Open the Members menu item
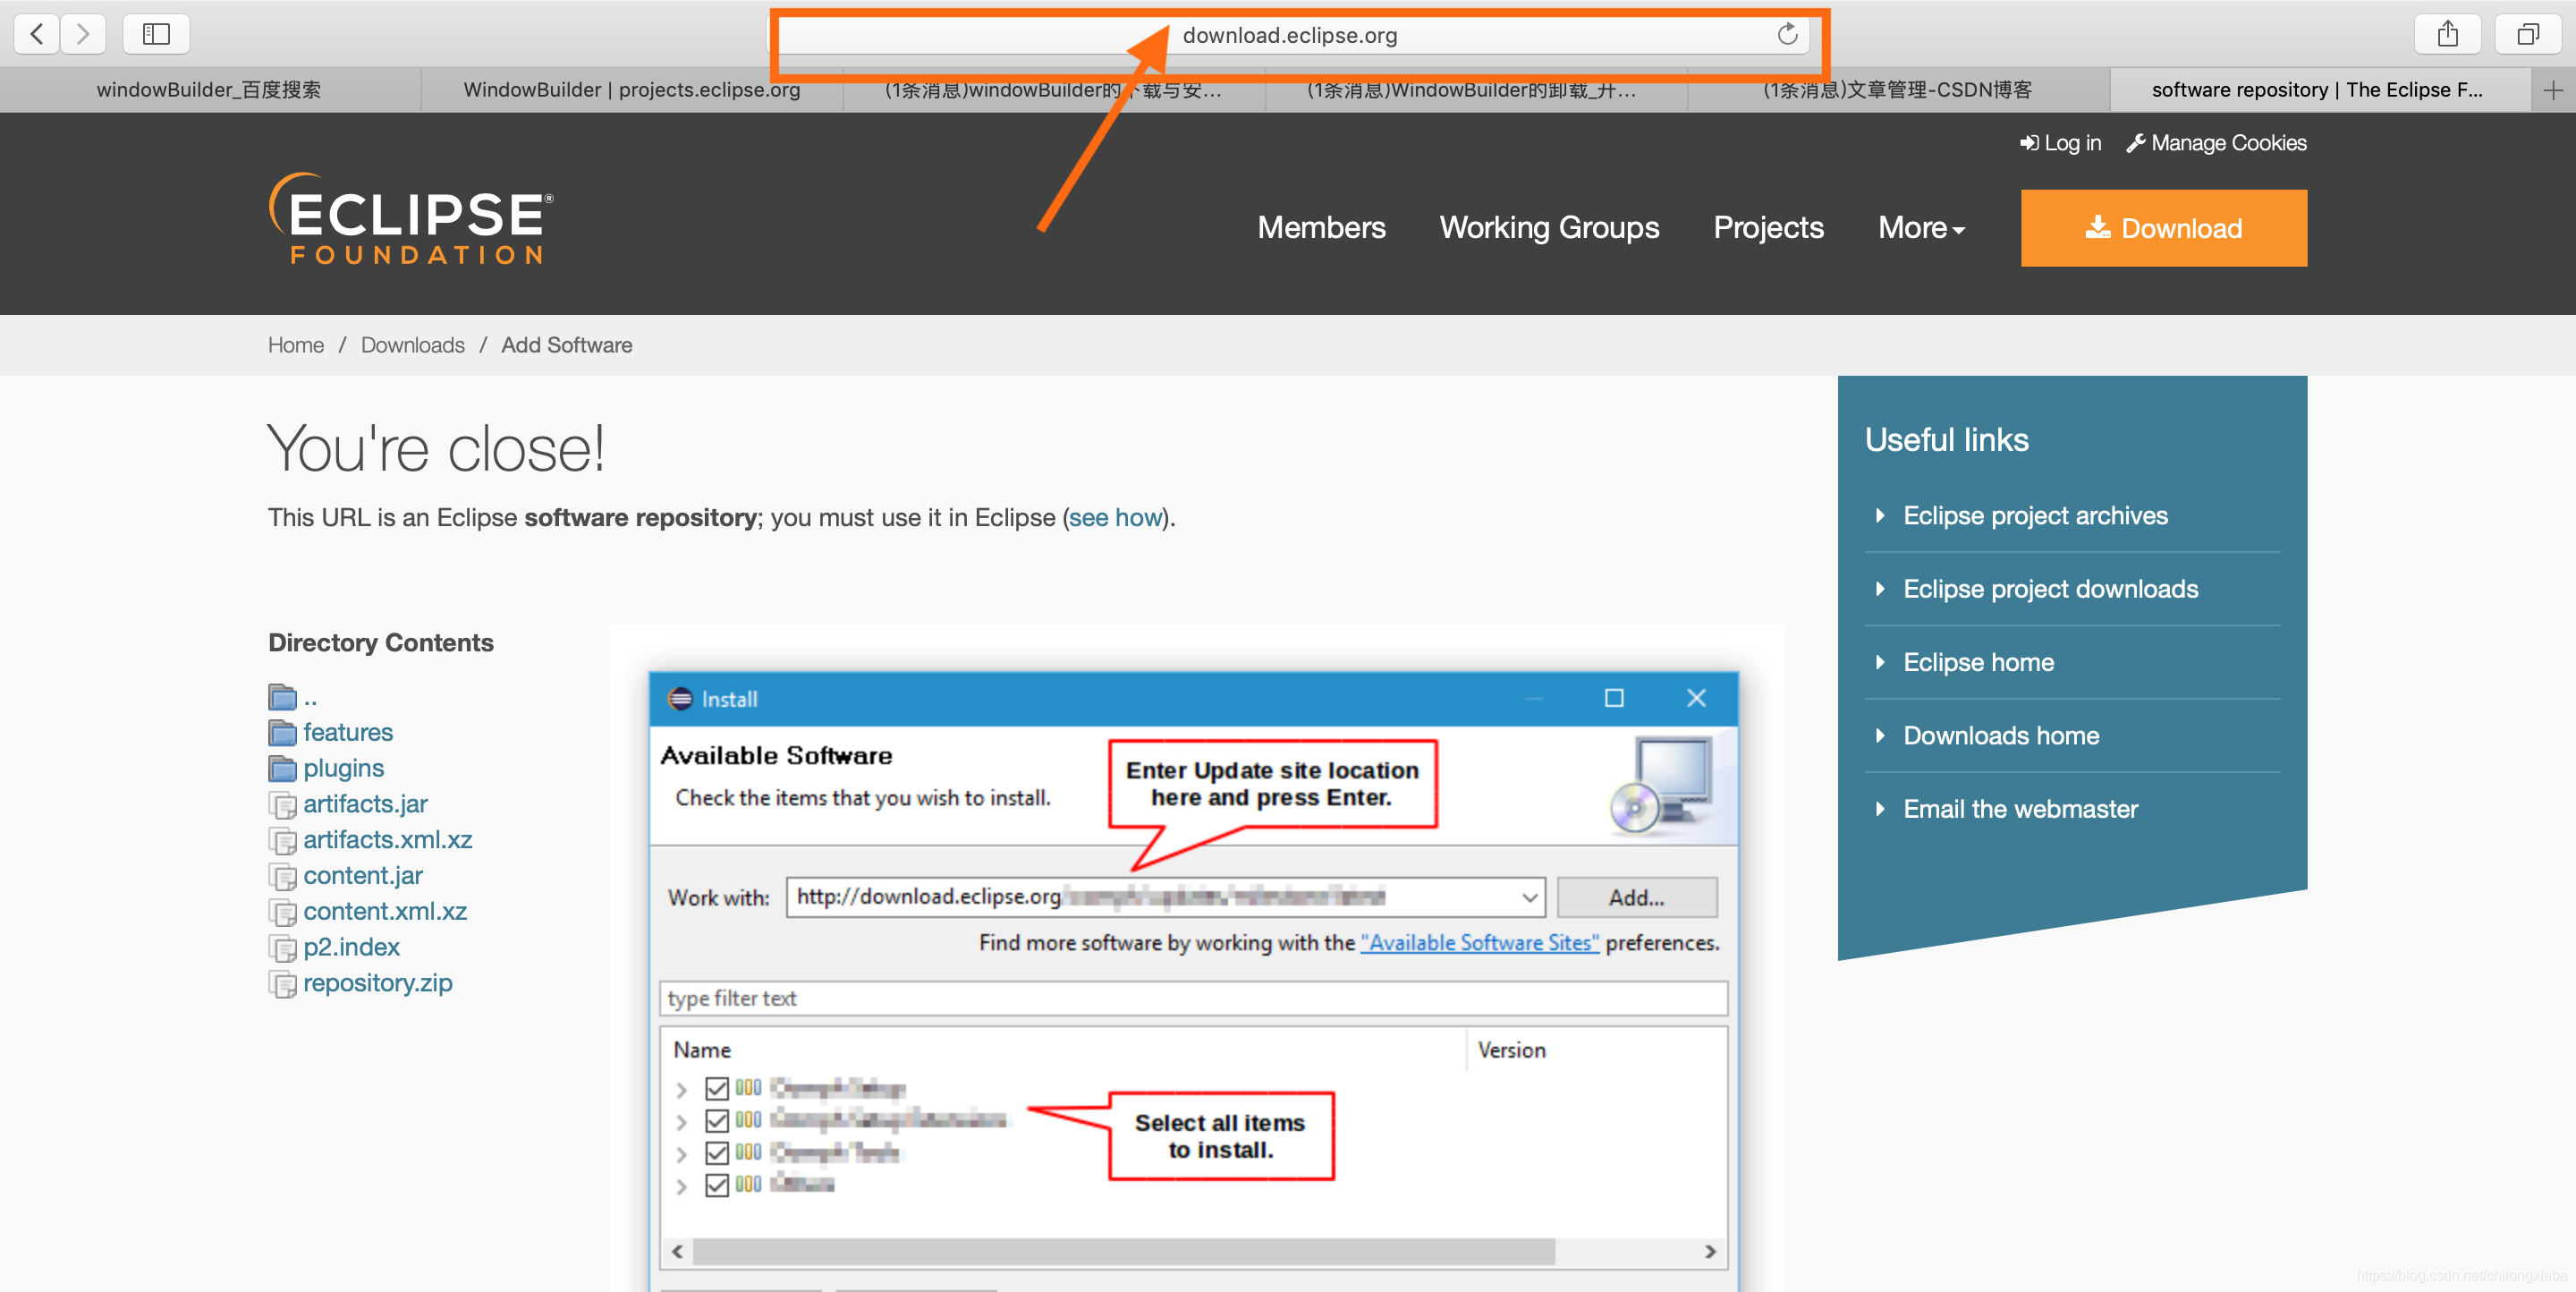 pyautogui.click(x=1321, y=228)
